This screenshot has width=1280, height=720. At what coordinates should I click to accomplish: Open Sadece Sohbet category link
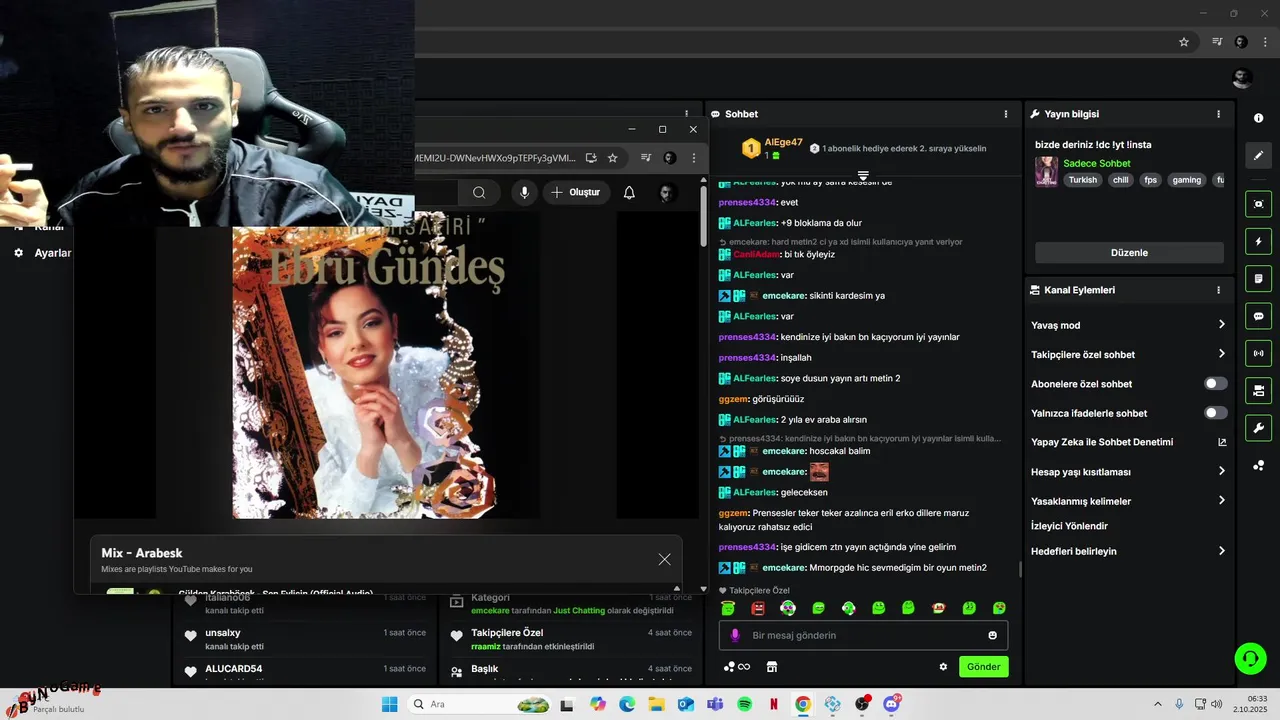point(1096,163)
